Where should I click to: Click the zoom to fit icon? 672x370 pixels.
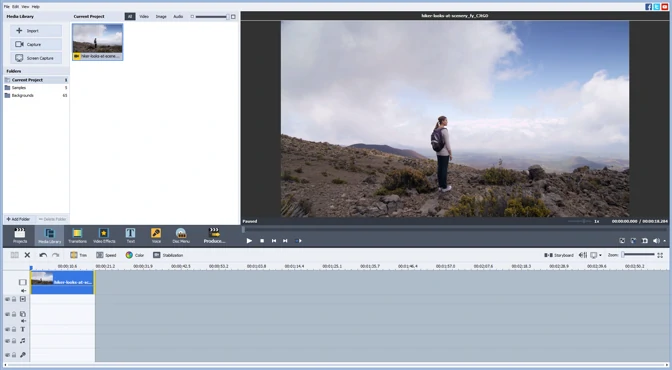[x=660, y=255]
